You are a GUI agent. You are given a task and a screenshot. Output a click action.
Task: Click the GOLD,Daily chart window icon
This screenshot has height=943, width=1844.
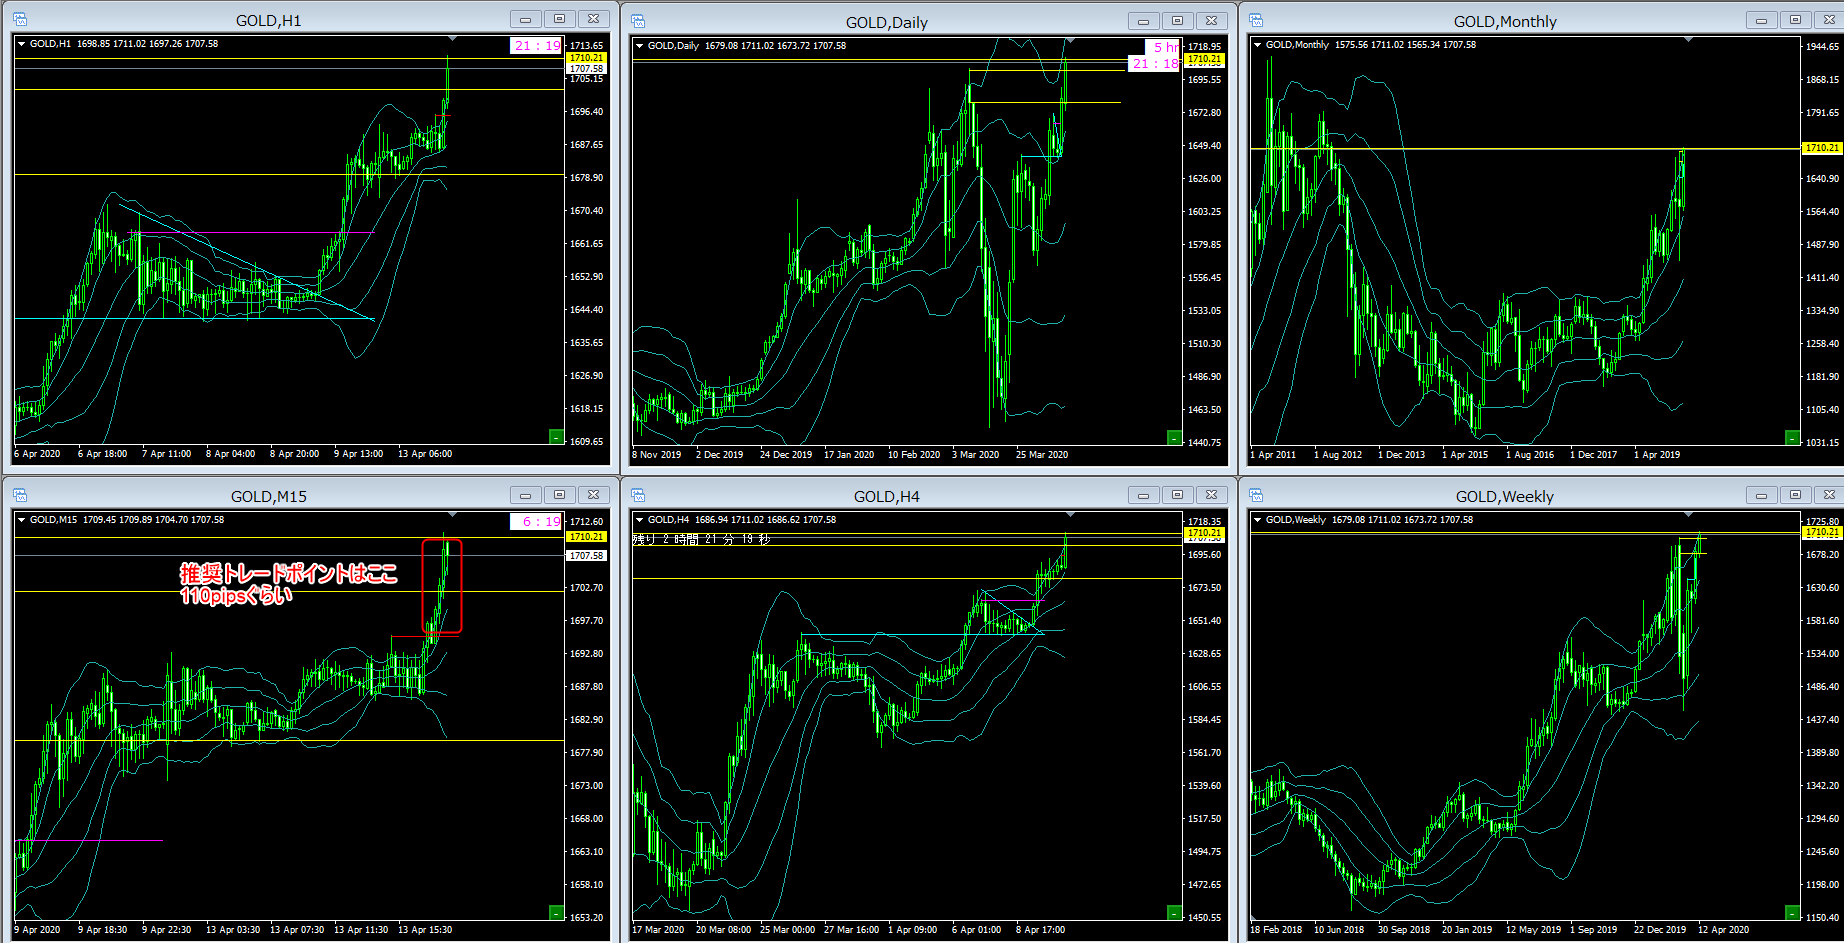point(638,21)
